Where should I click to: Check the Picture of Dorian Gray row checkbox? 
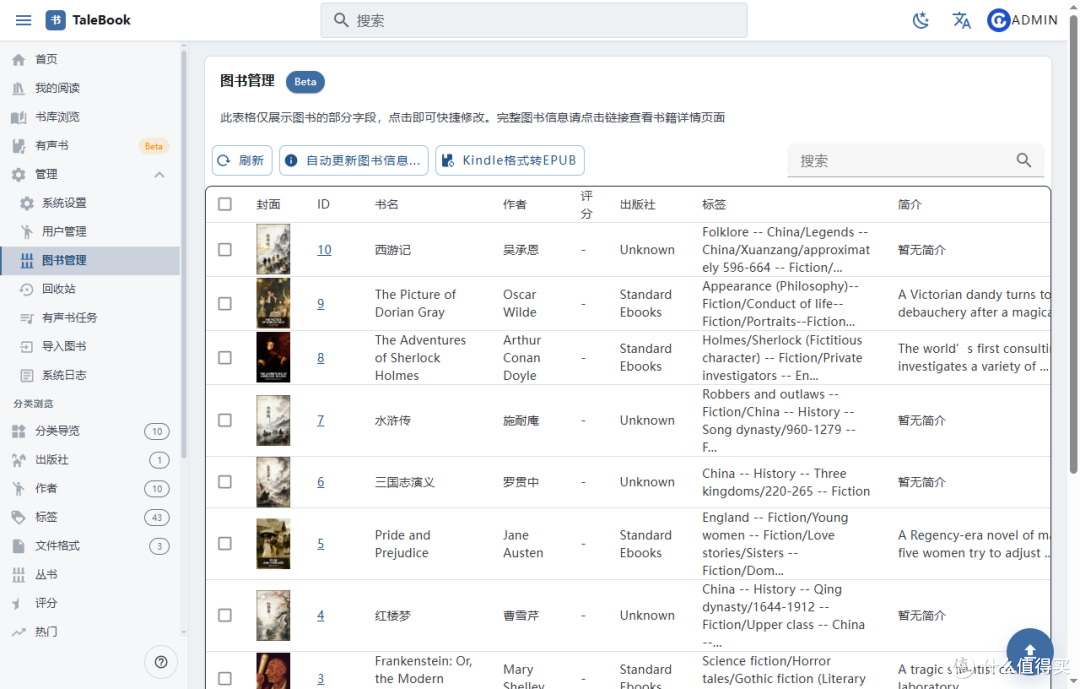[225, 303]
